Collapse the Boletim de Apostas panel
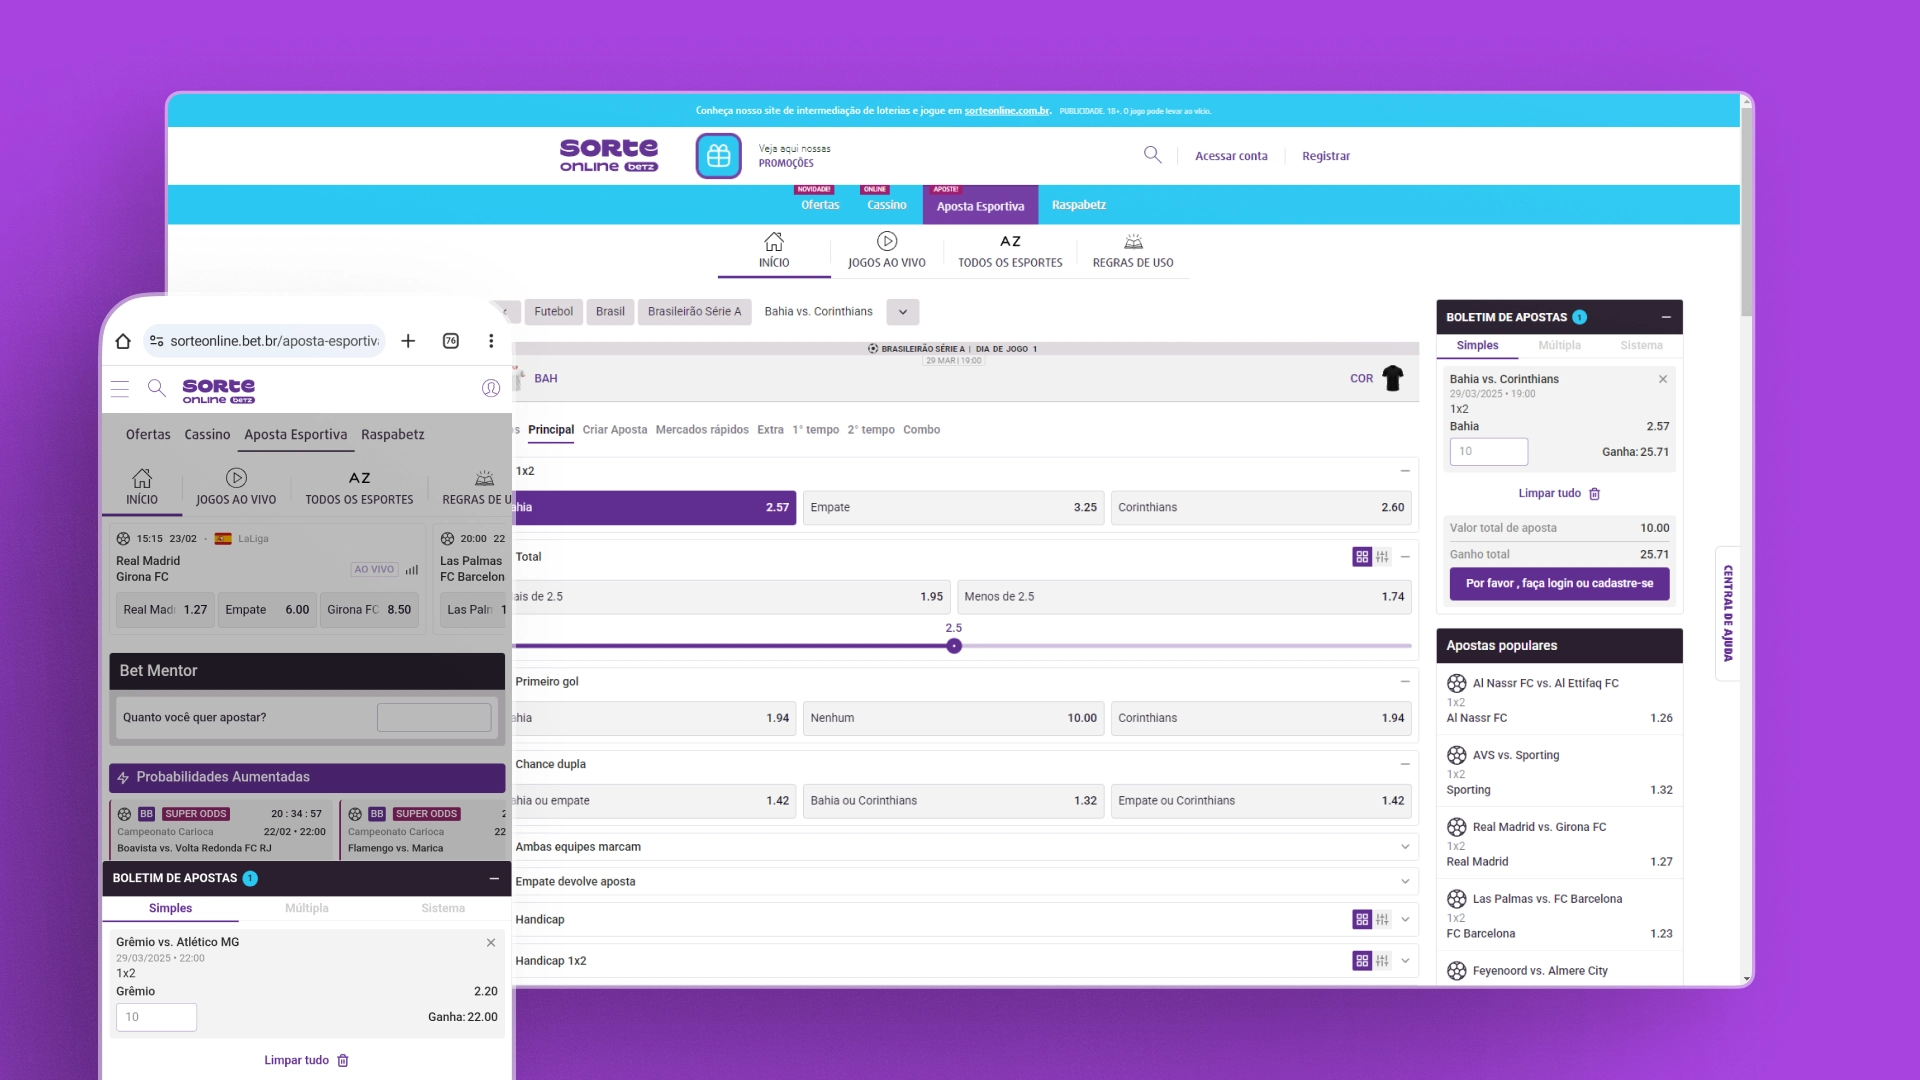This screenshot has width=1920, height=1080. [x=1666, y=317]
